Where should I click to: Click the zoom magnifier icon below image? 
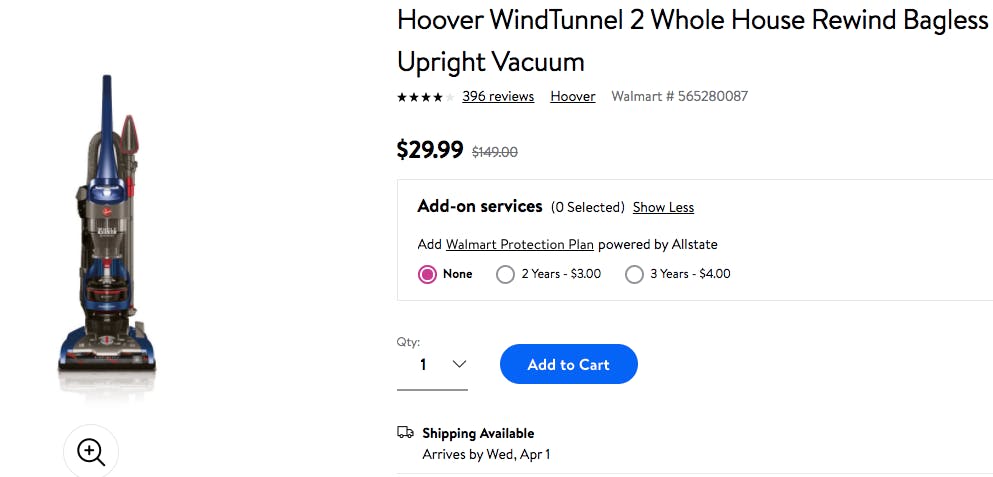(x=91, y=452)
